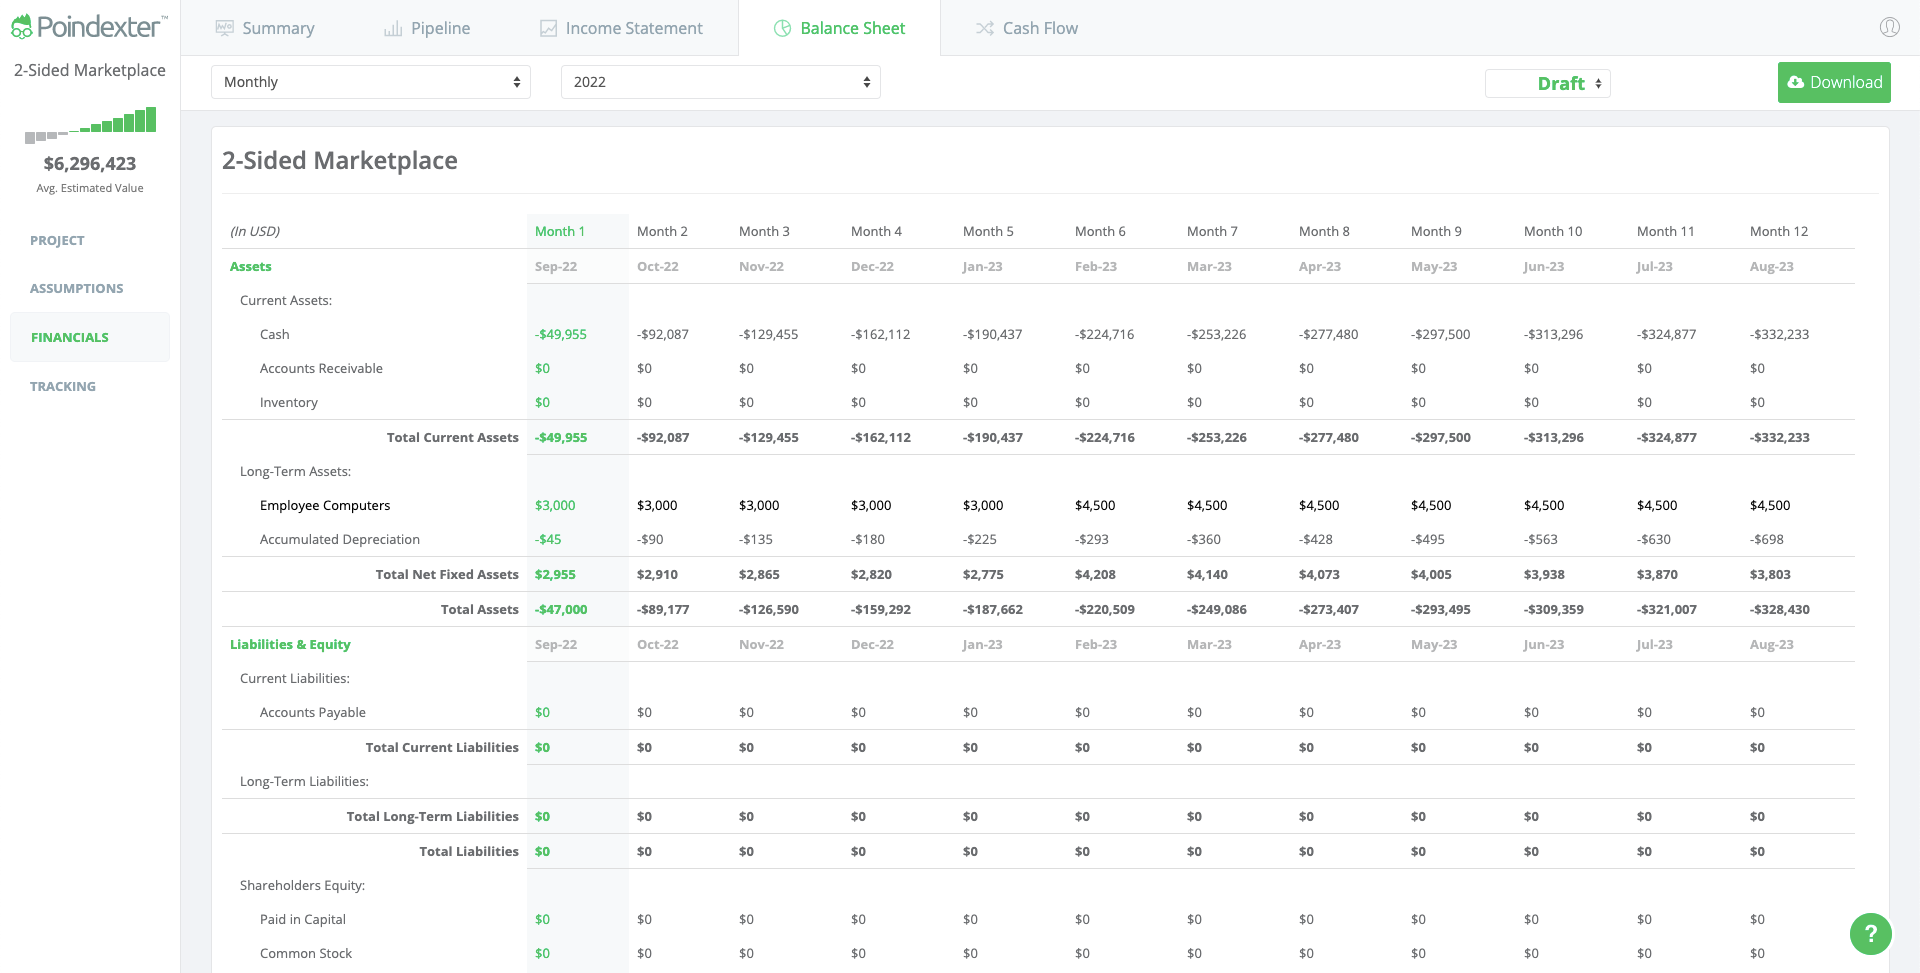Select the FINANCIALS sidebar section

pyautogui.click(x=90, y=337)
